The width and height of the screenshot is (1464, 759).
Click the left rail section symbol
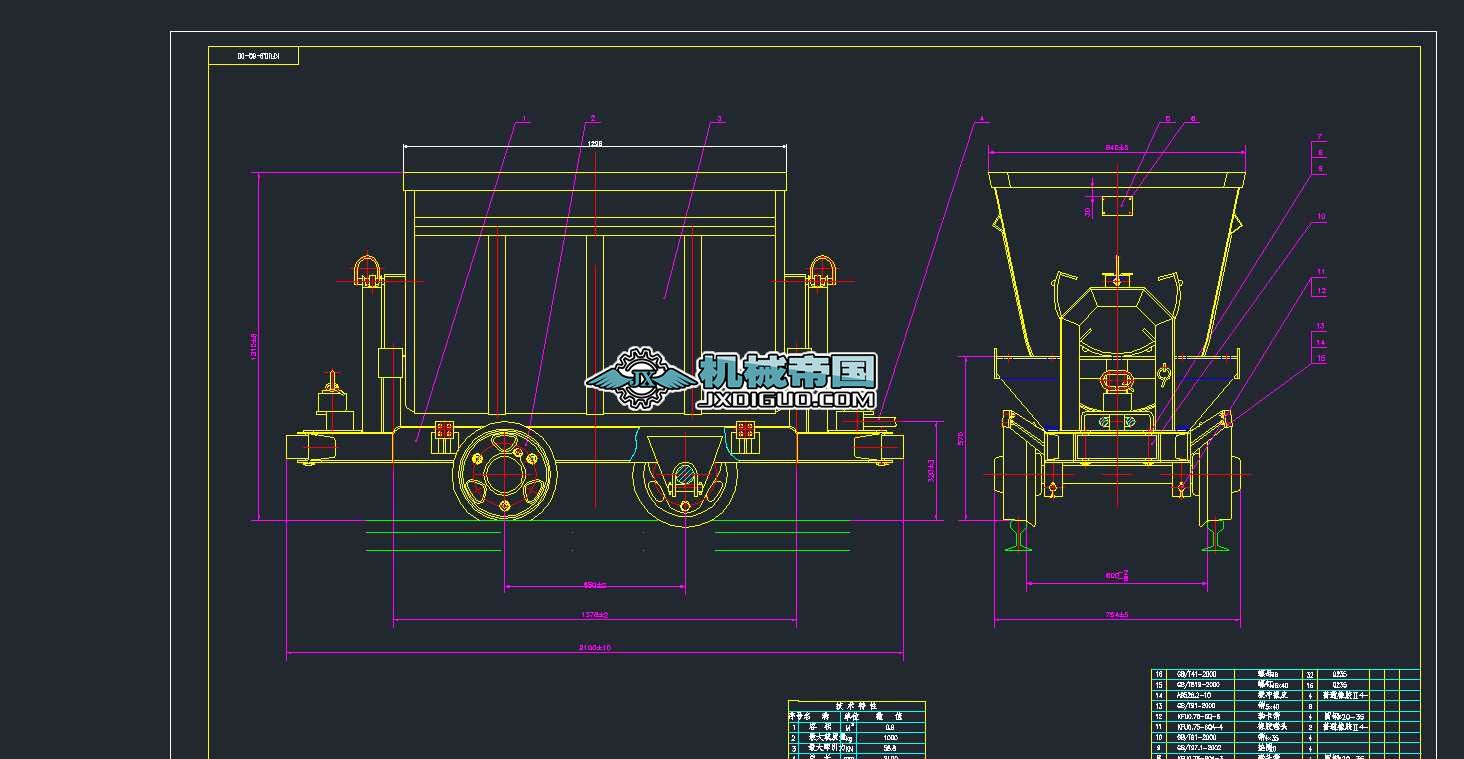click(1019, 535)
